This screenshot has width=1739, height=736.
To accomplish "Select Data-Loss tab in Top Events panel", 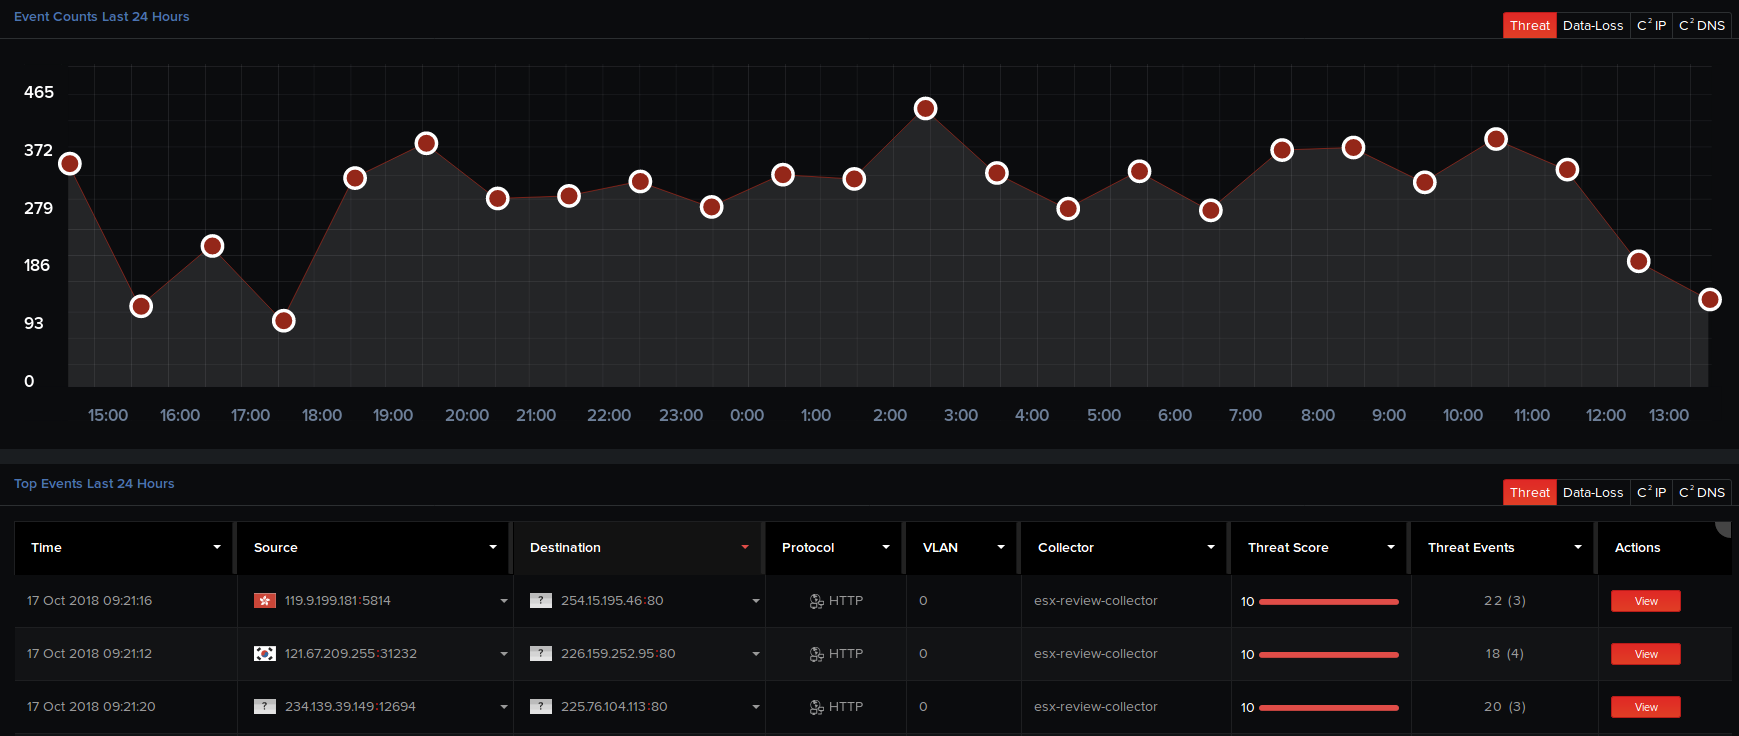I will point(1592,493).
